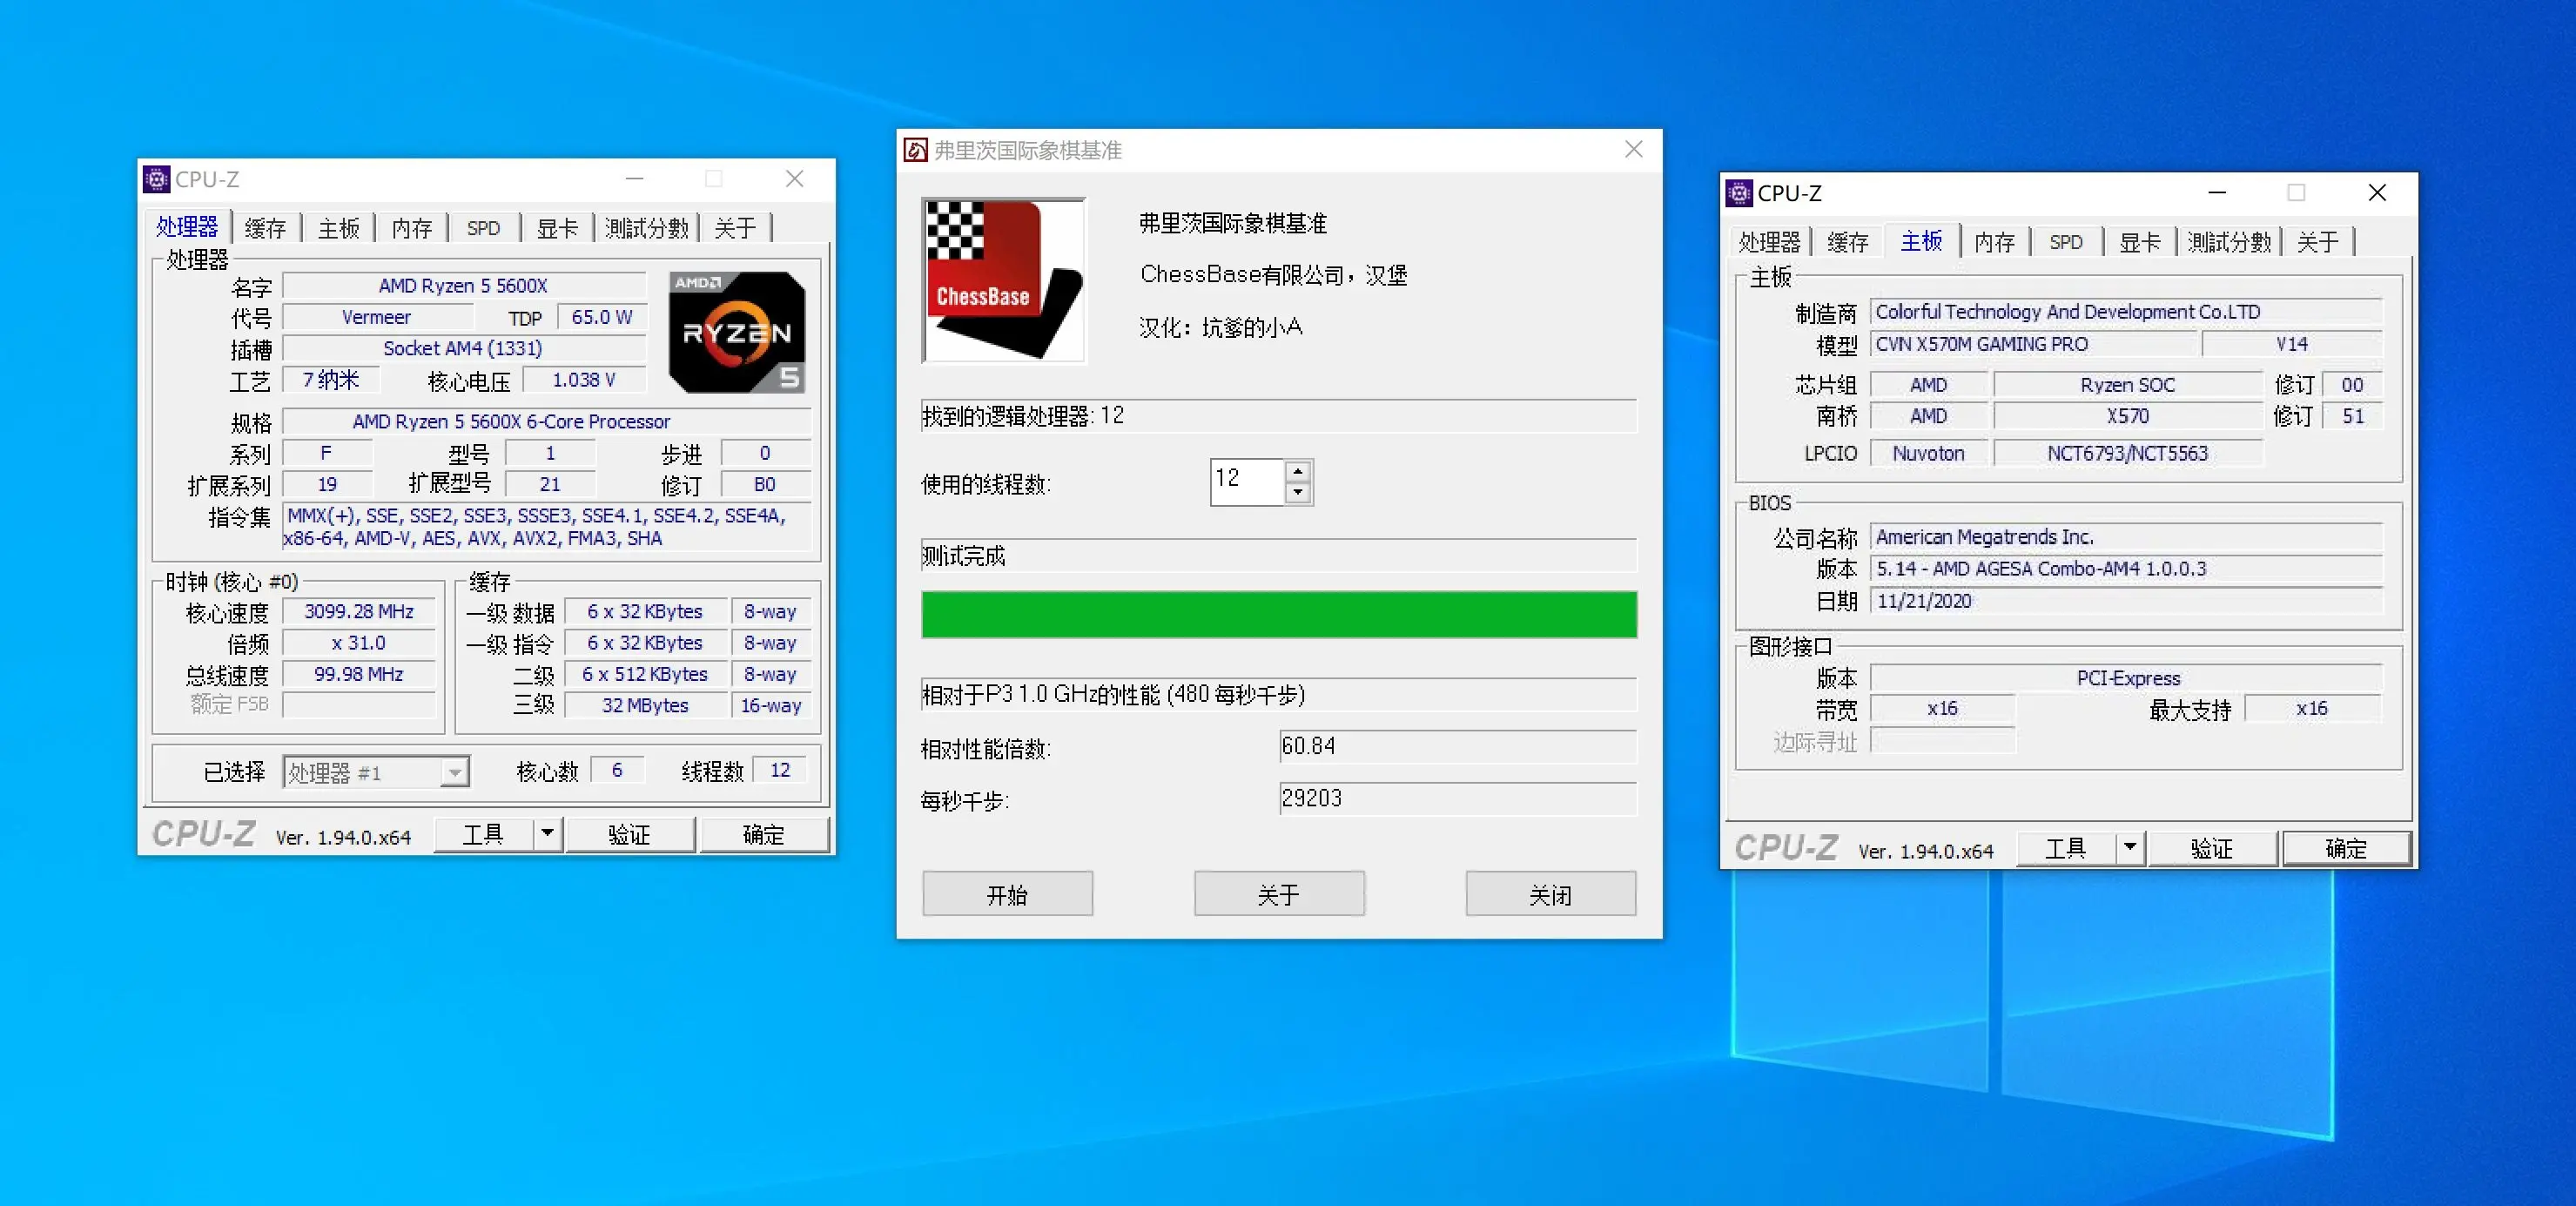This screenshot has width=2576, height=1206.
Task: Click the TDP value 65.0 W
Action: point(601,317)
